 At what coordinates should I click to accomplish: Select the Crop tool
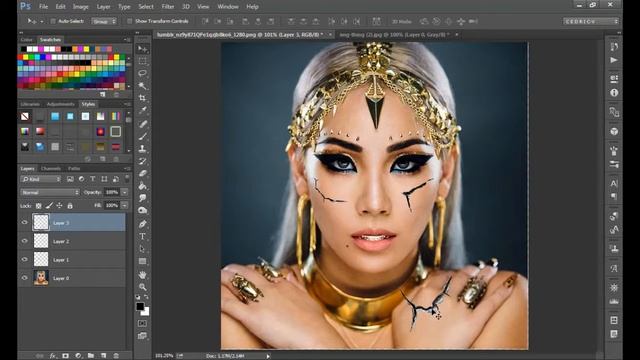coord(142,98)
